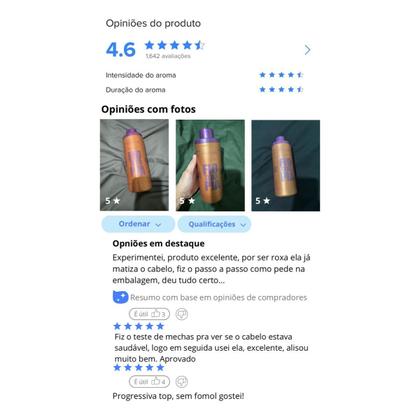Select the overall rating stars row
Viewport: 420px width, 420px height.
[175, 45]
